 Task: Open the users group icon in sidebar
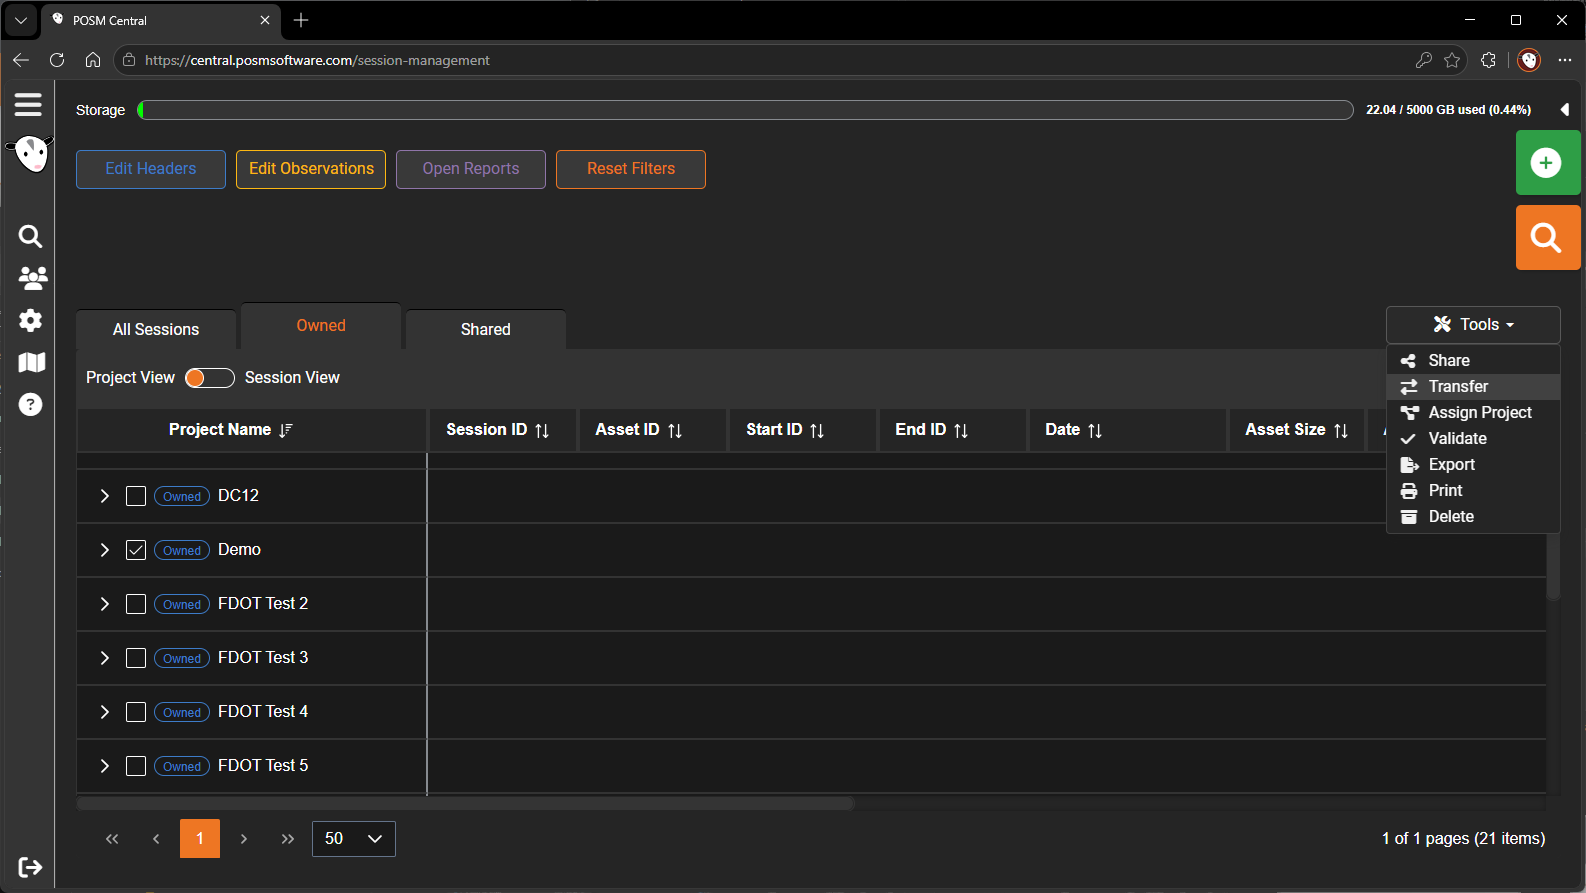(32, 278)
